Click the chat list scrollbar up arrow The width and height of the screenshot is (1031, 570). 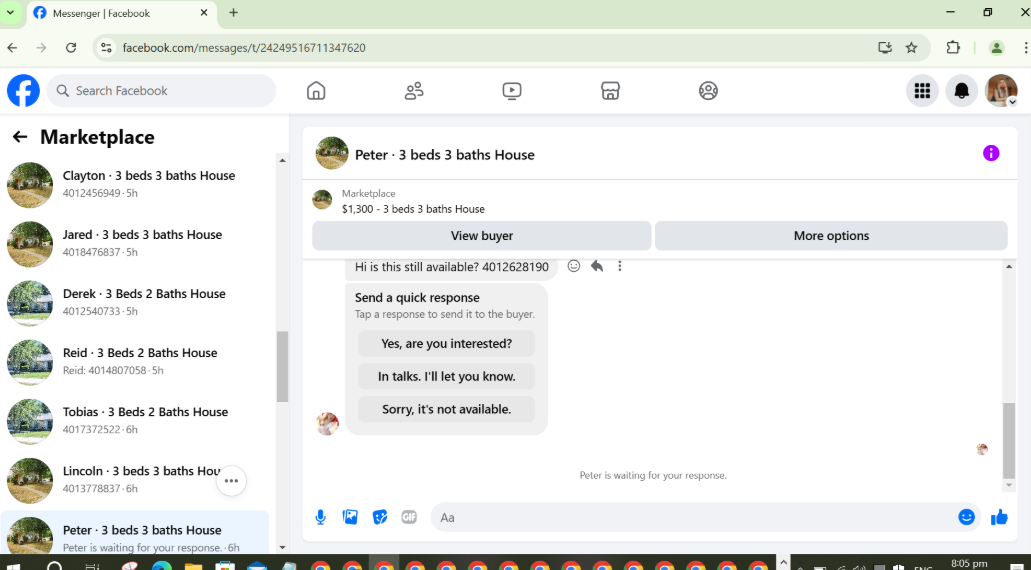282,160
